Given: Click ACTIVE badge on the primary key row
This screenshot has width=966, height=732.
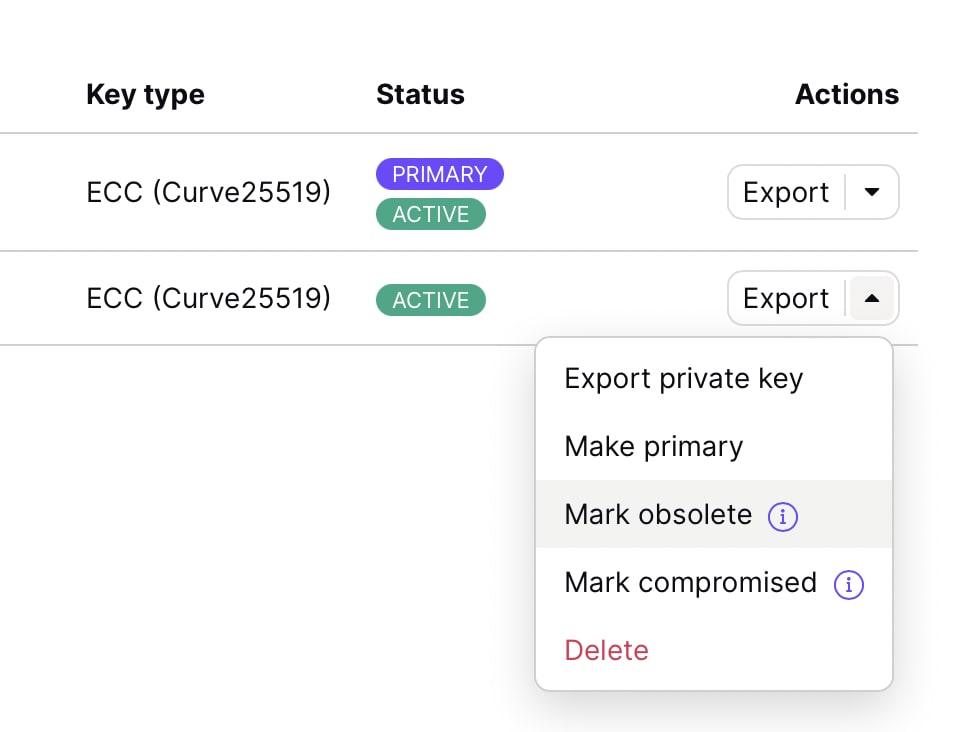Looking at the screenshot, I should tap(430, 214).
